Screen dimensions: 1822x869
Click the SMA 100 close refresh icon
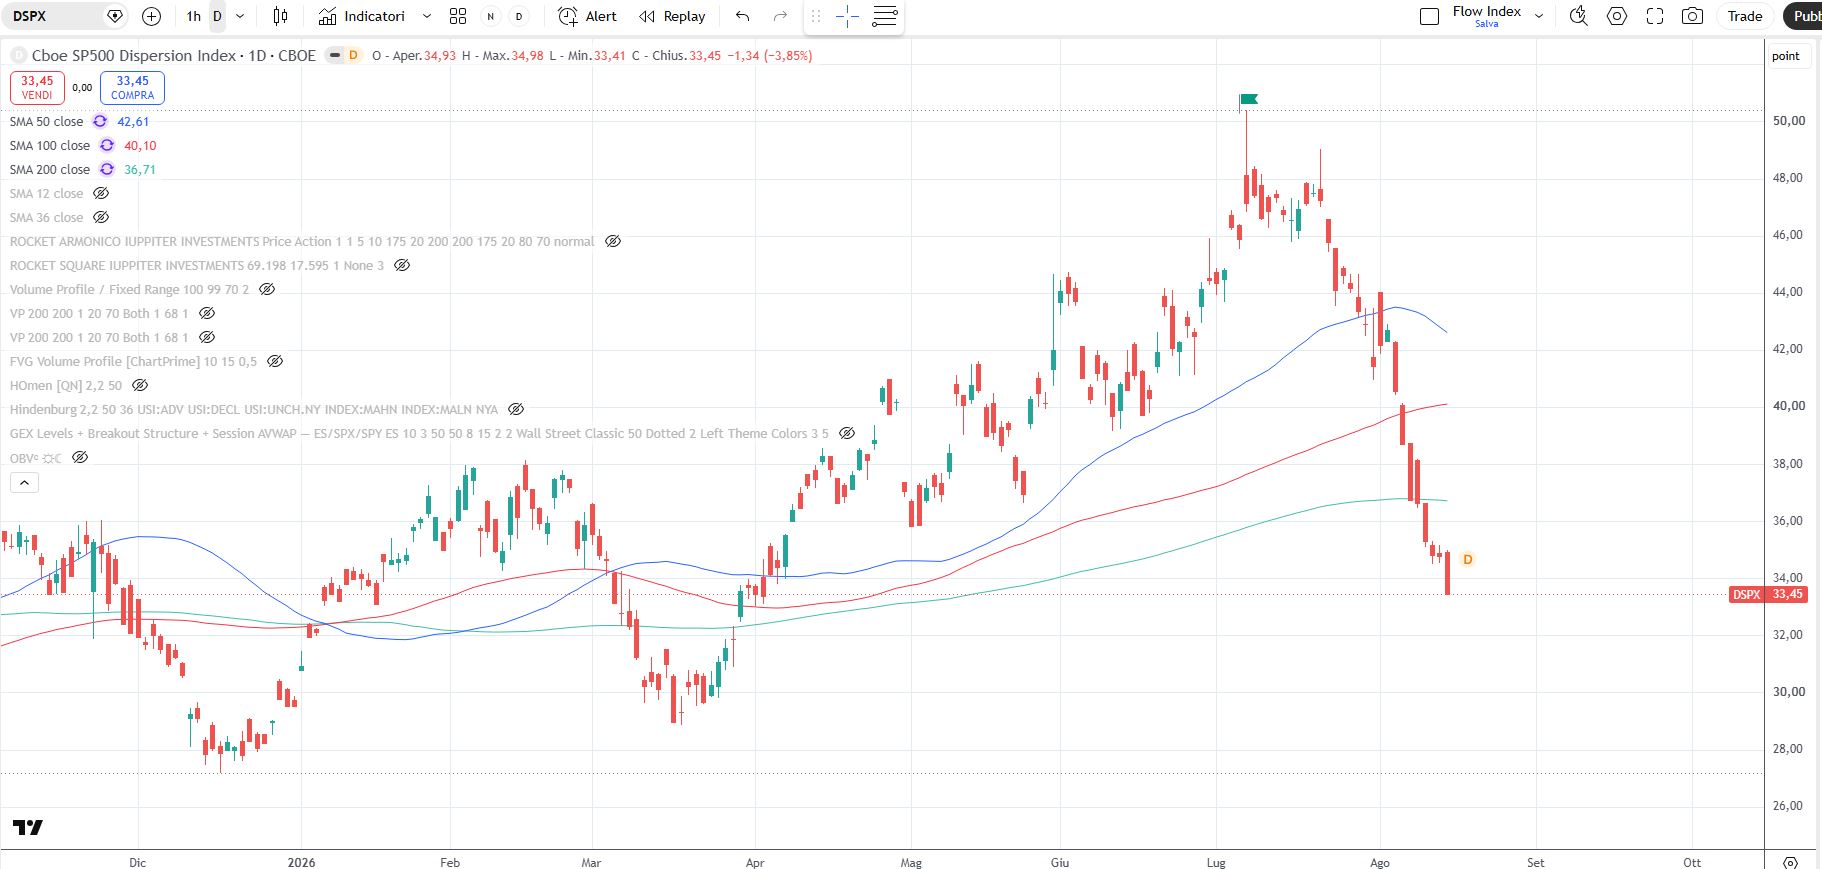click(107, 145)
